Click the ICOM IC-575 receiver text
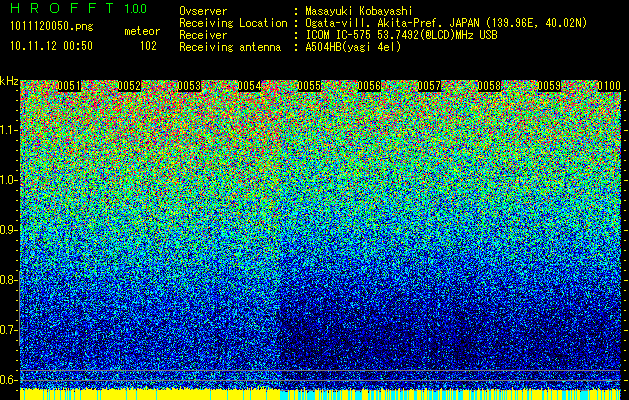Screen dimensions: 629x400 [401, 35]
